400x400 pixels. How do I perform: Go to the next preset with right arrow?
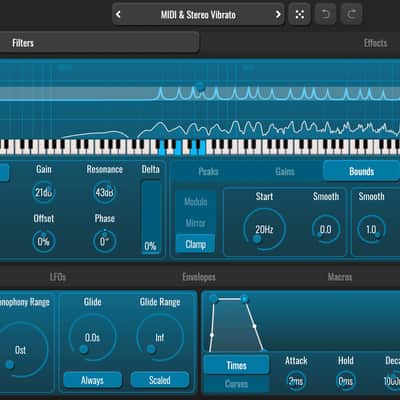click(x=278, y=14)
